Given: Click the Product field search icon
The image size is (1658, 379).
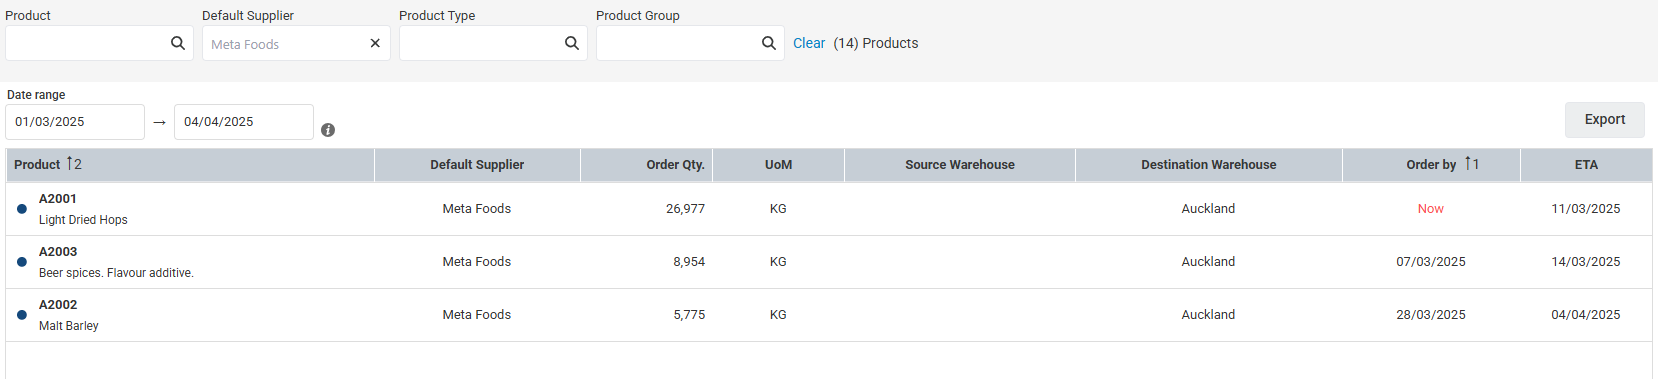Looking at the screenshot, I should click(x=178, y=43).
